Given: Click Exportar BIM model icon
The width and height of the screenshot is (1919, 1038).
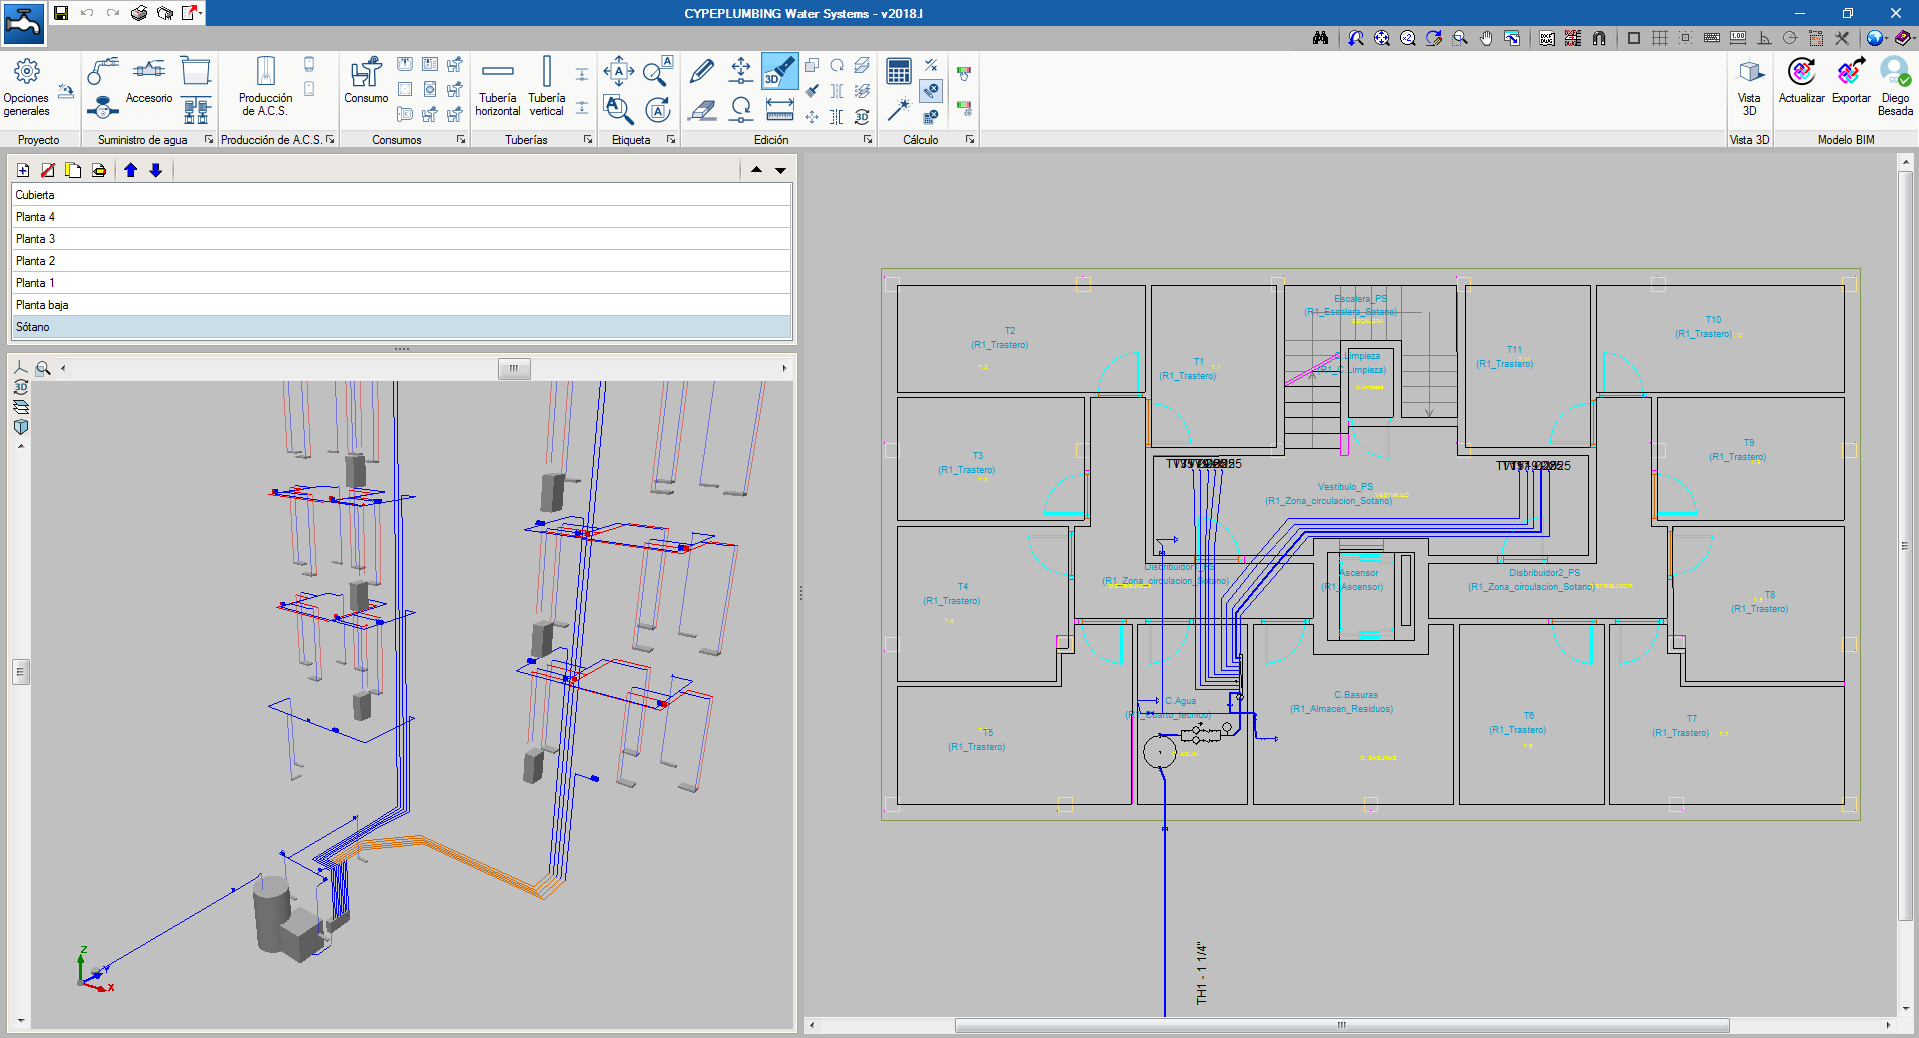Looking at the screenshot, I should click(x=1851, y=80).
